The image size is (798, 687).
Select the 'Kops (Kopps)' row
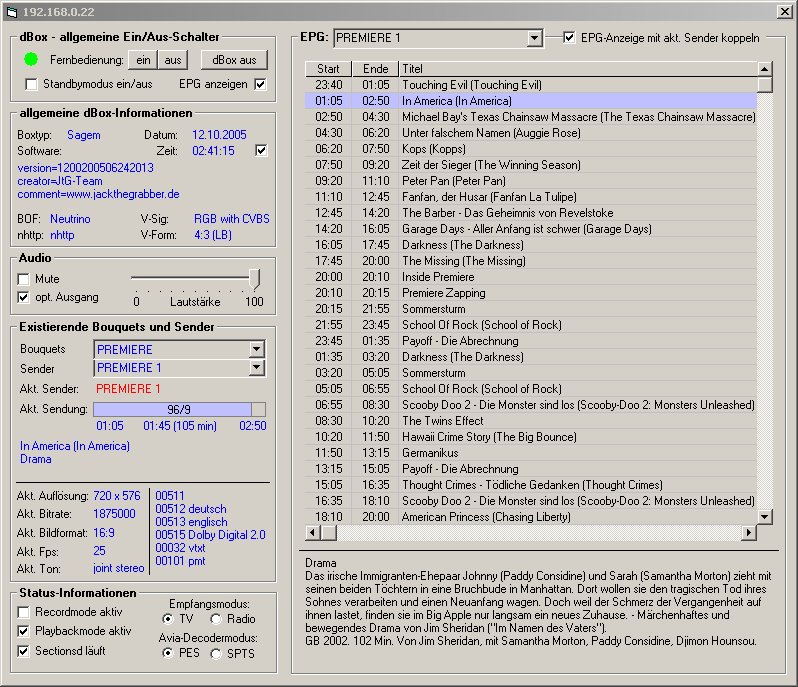pos(530,149)
